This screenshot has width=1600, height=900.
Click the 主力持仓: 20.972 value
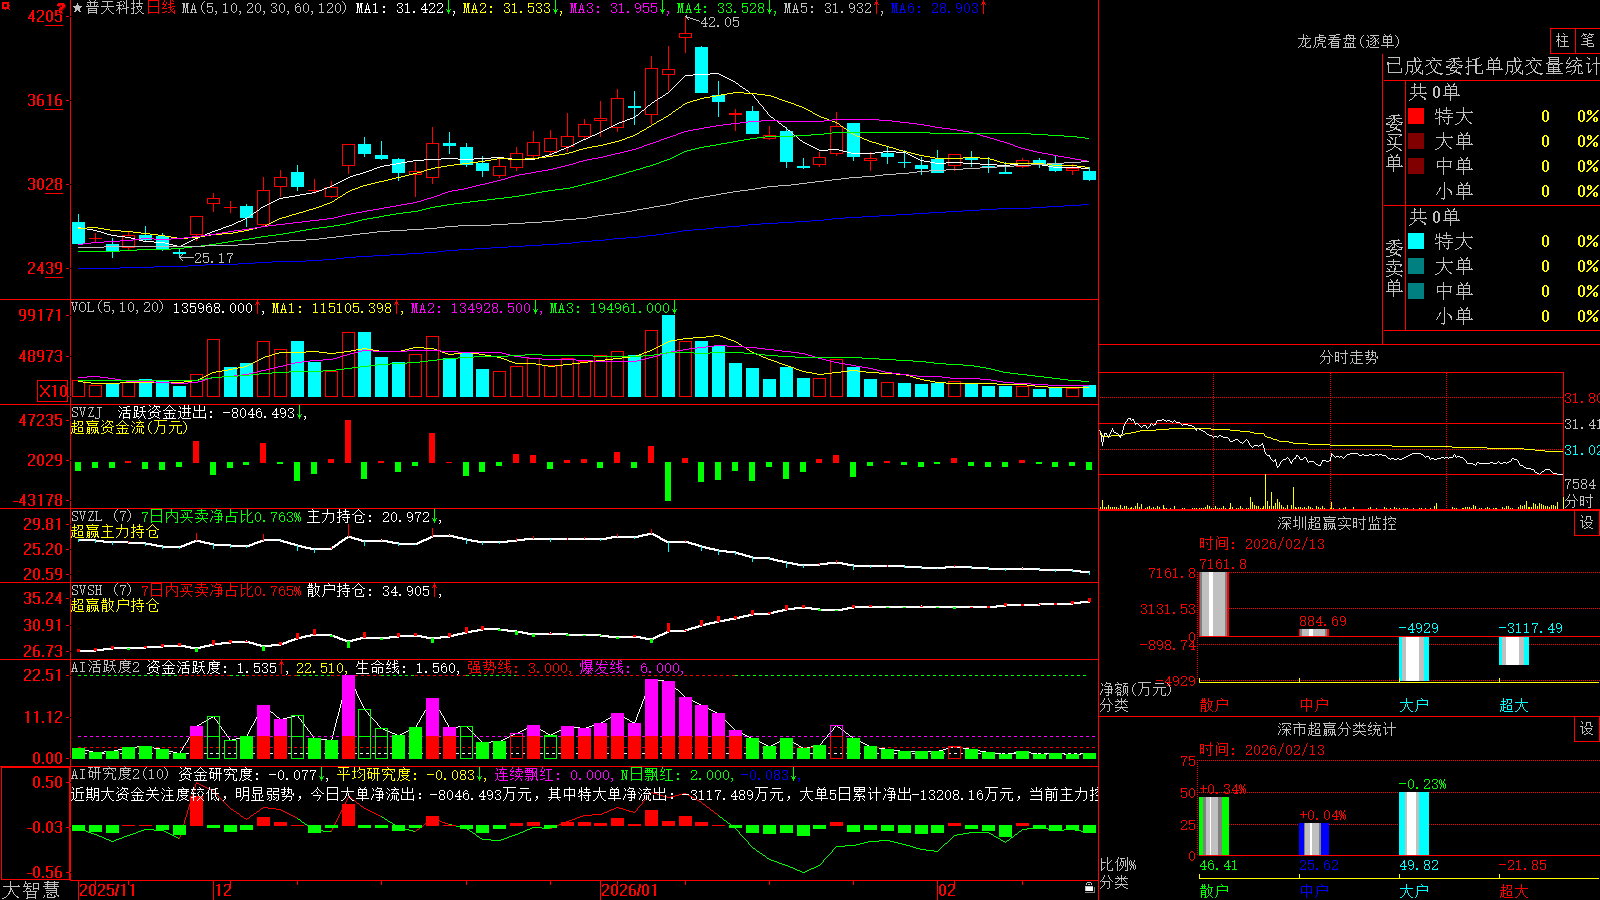pos(373,517)
